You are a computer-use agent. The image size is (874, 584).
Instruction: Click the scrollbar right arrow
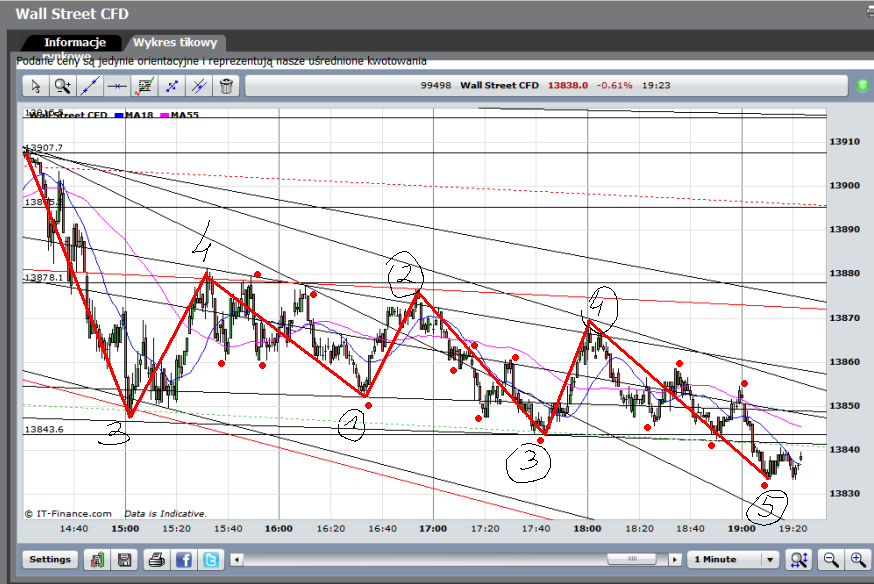675,559
